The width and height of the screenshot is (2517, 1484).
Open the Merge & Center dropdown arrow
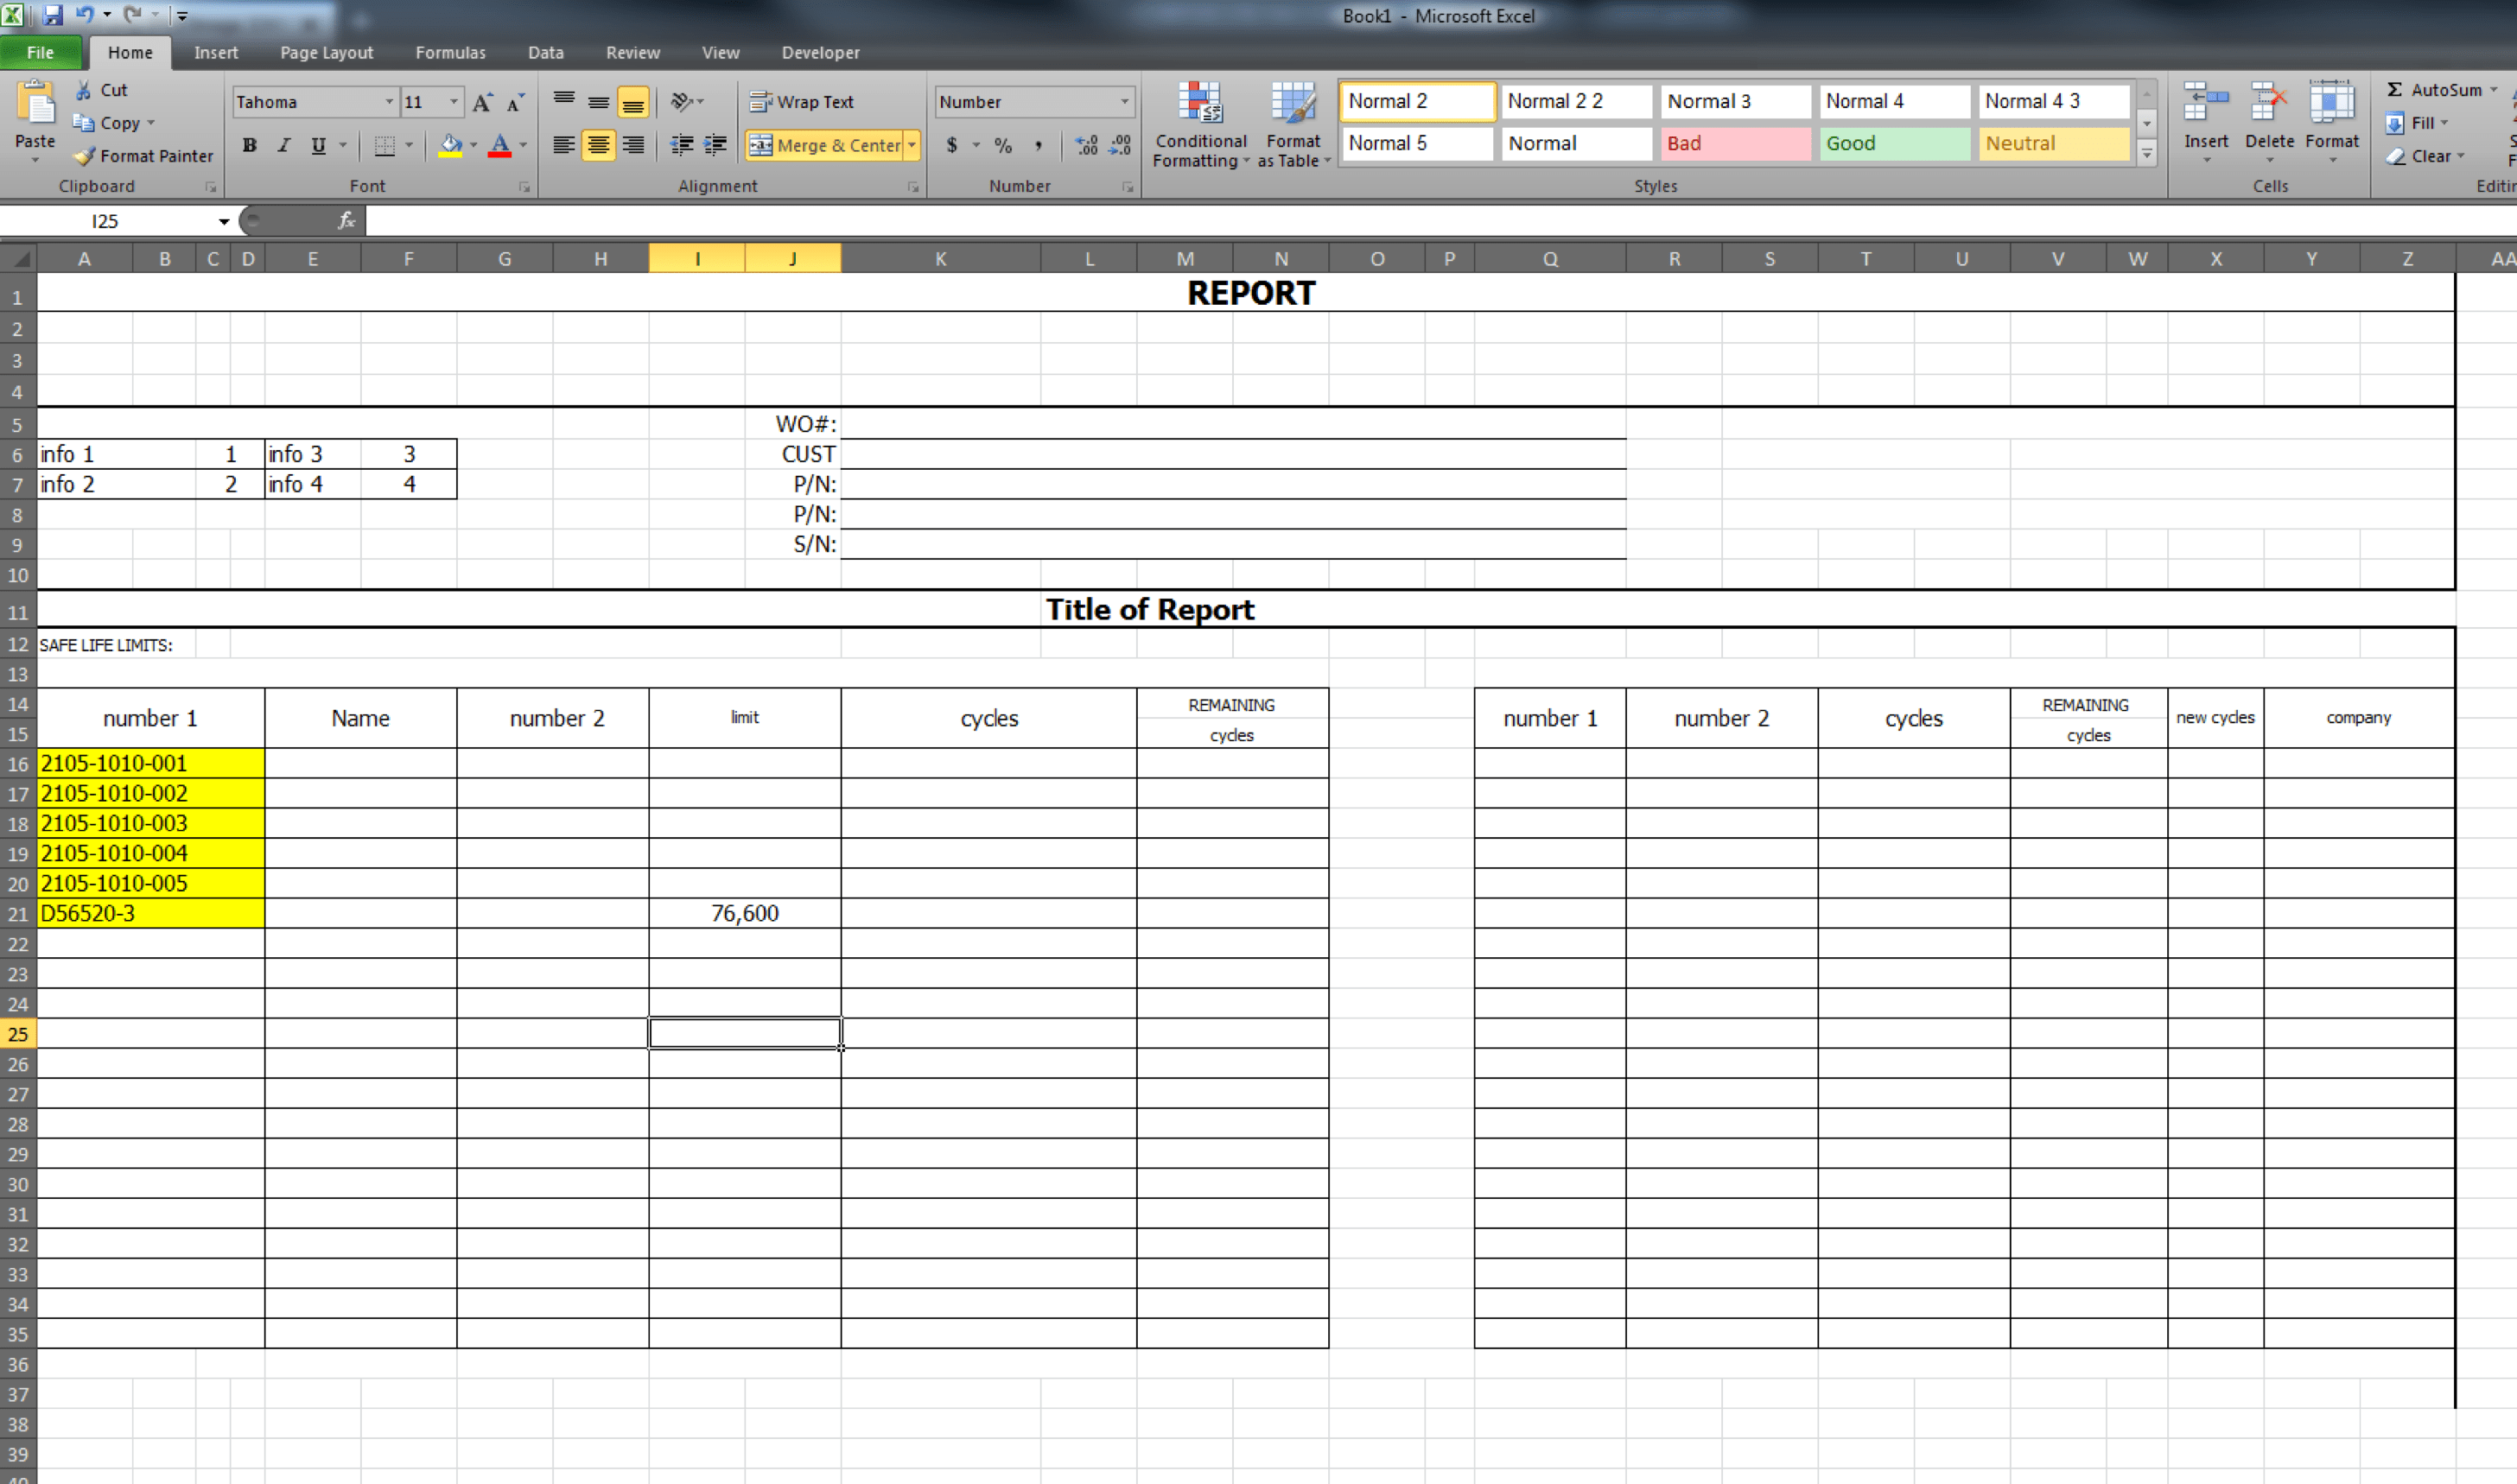coord(912,145)
